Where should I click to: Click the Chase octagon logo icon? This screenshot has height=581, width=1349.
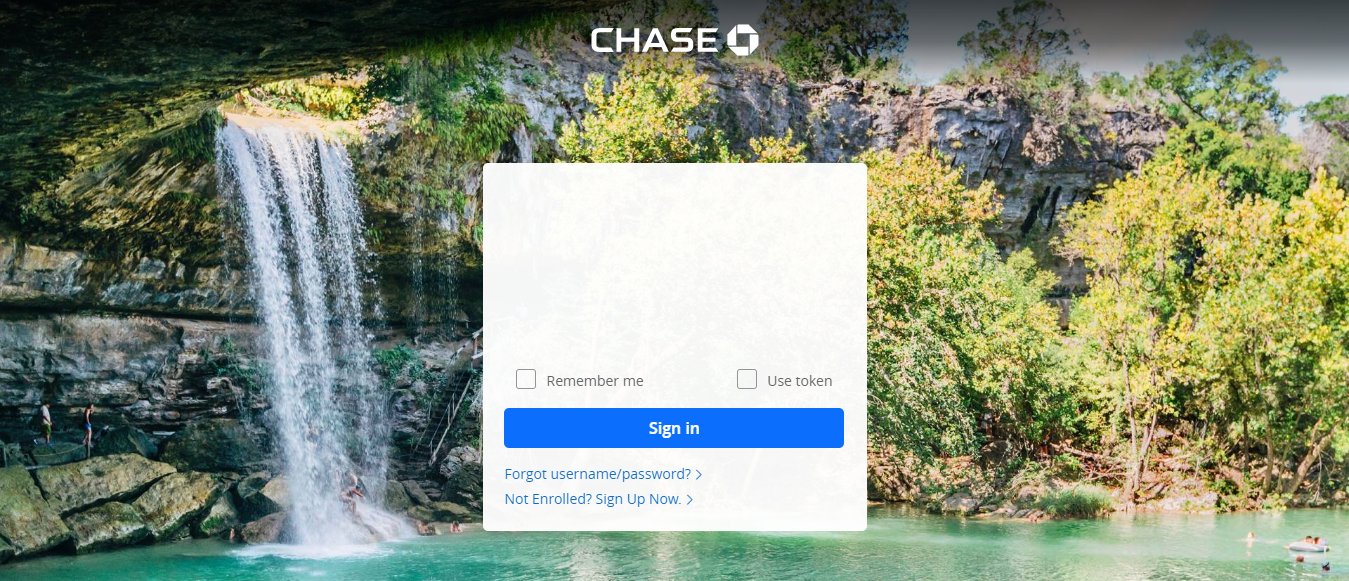tap(742, 40)
